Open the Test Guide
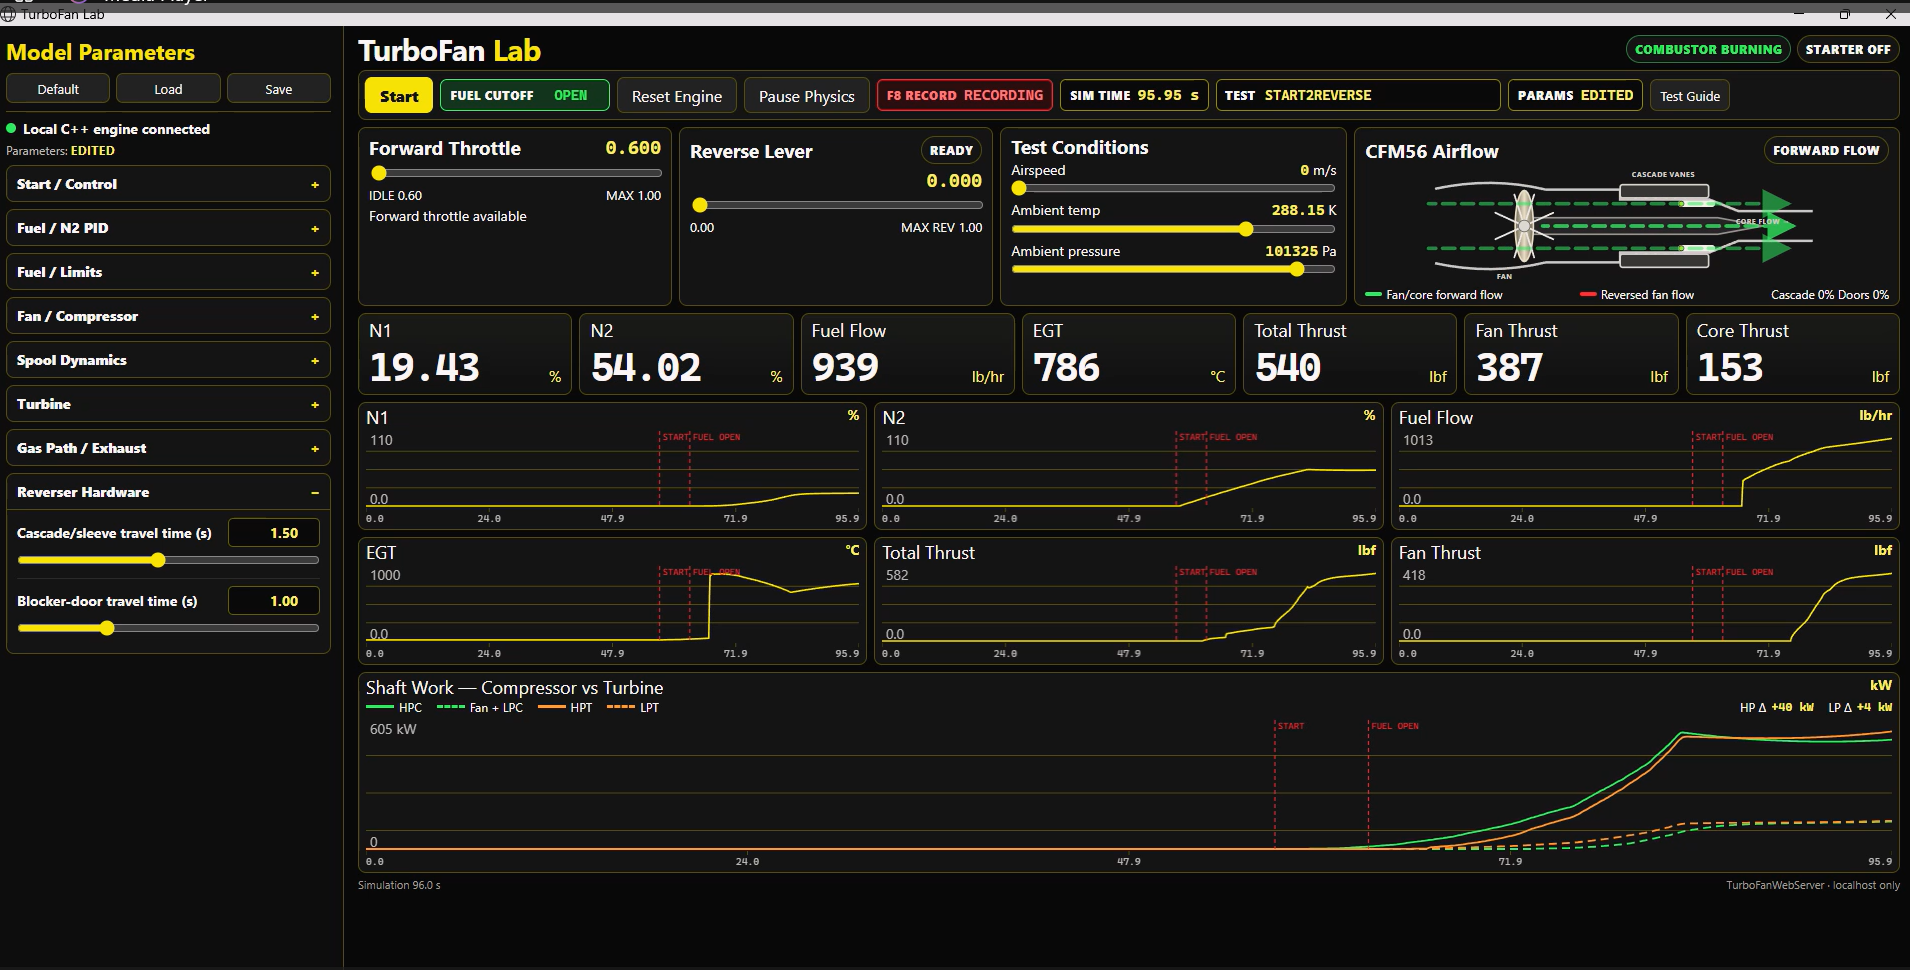Viewport: 1910px width, 970px height. [1690, 96]
